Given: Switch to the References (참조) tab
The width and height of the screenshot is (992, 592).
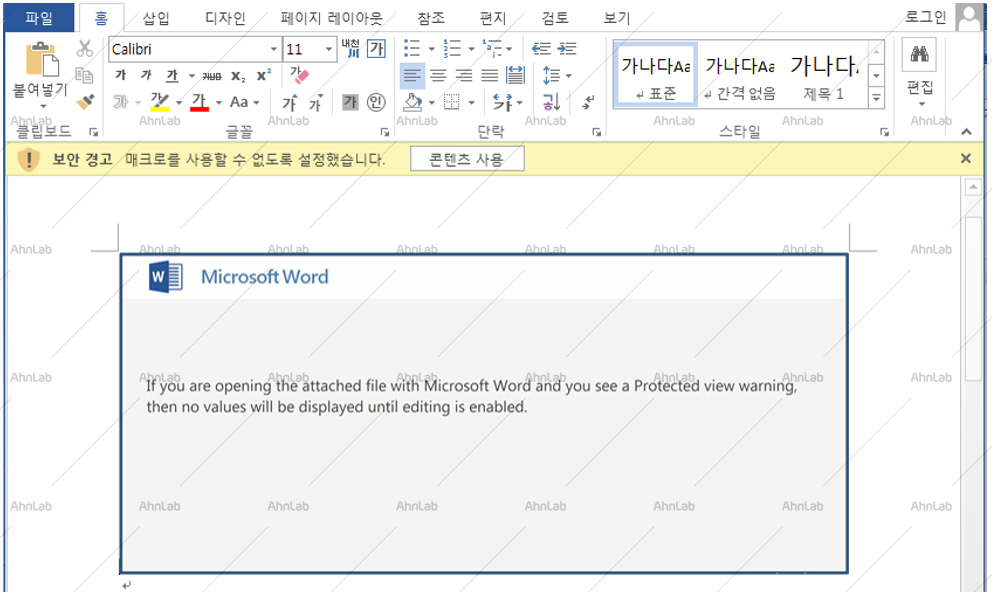Looking at the screenshot, I should [x=431, y=18].
